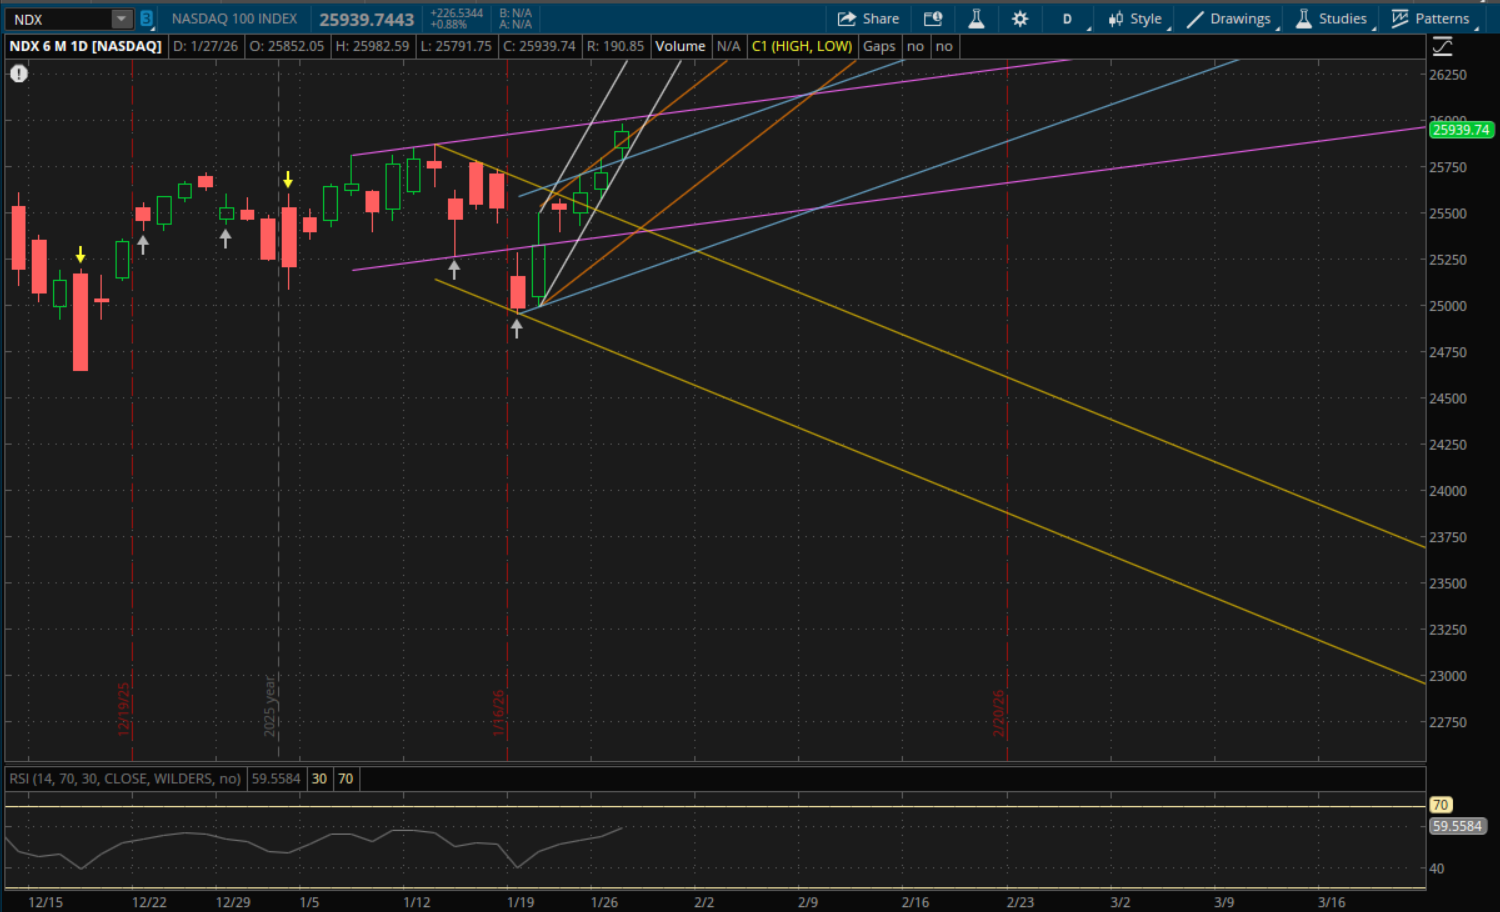Open the Share menu
The width and height of the screenshot is (1500, 912).
click(868, 19)
